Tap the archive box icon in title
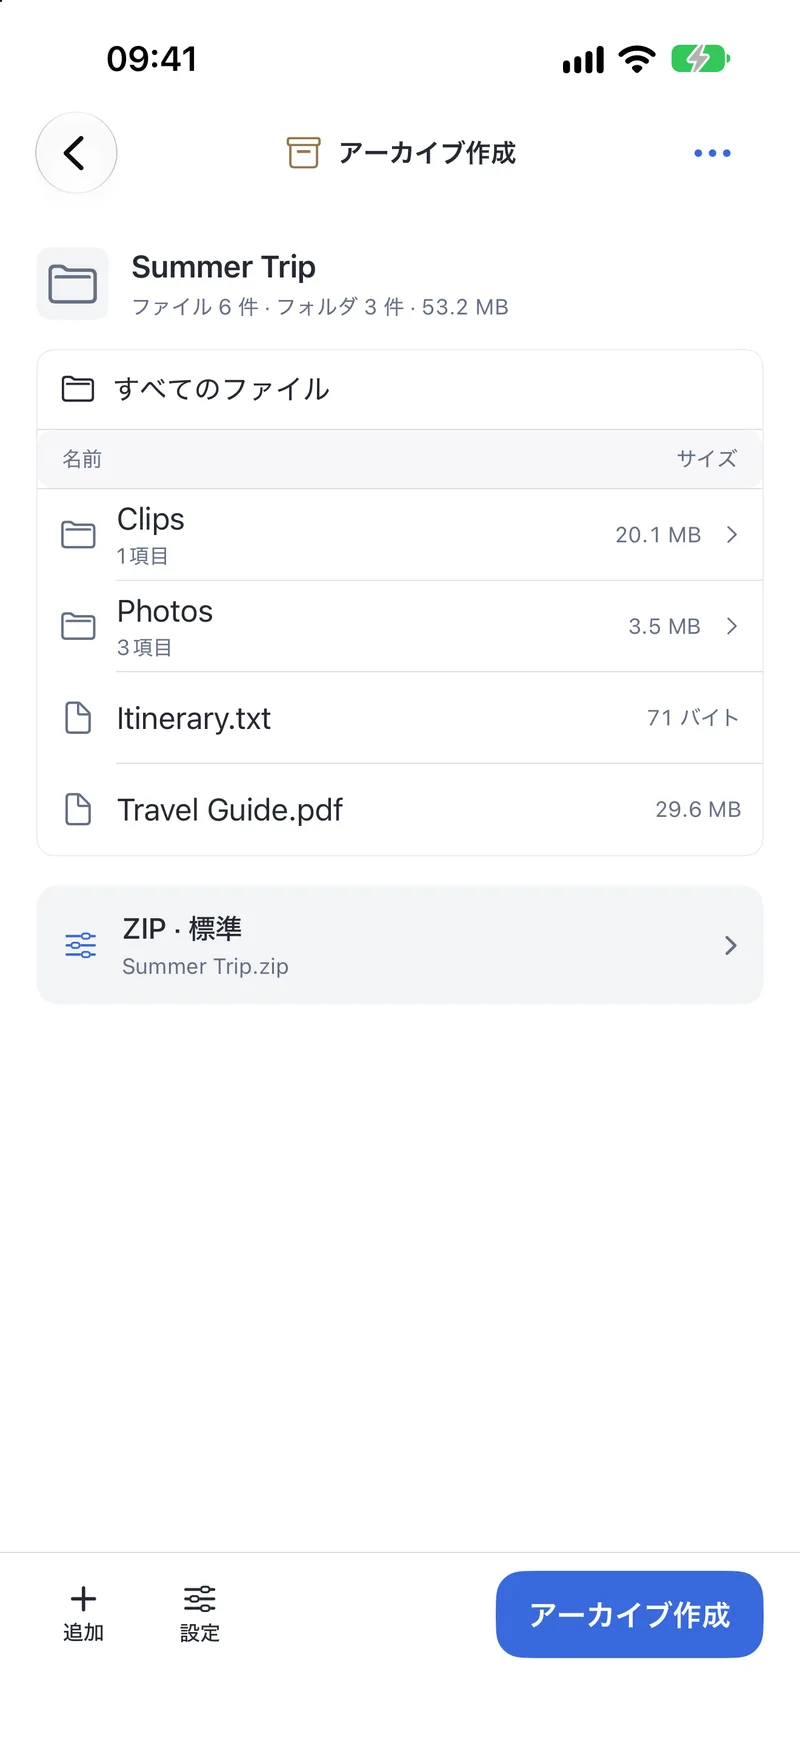The height and width of the screenshot is (1738, 800). [x=303, y=153]
